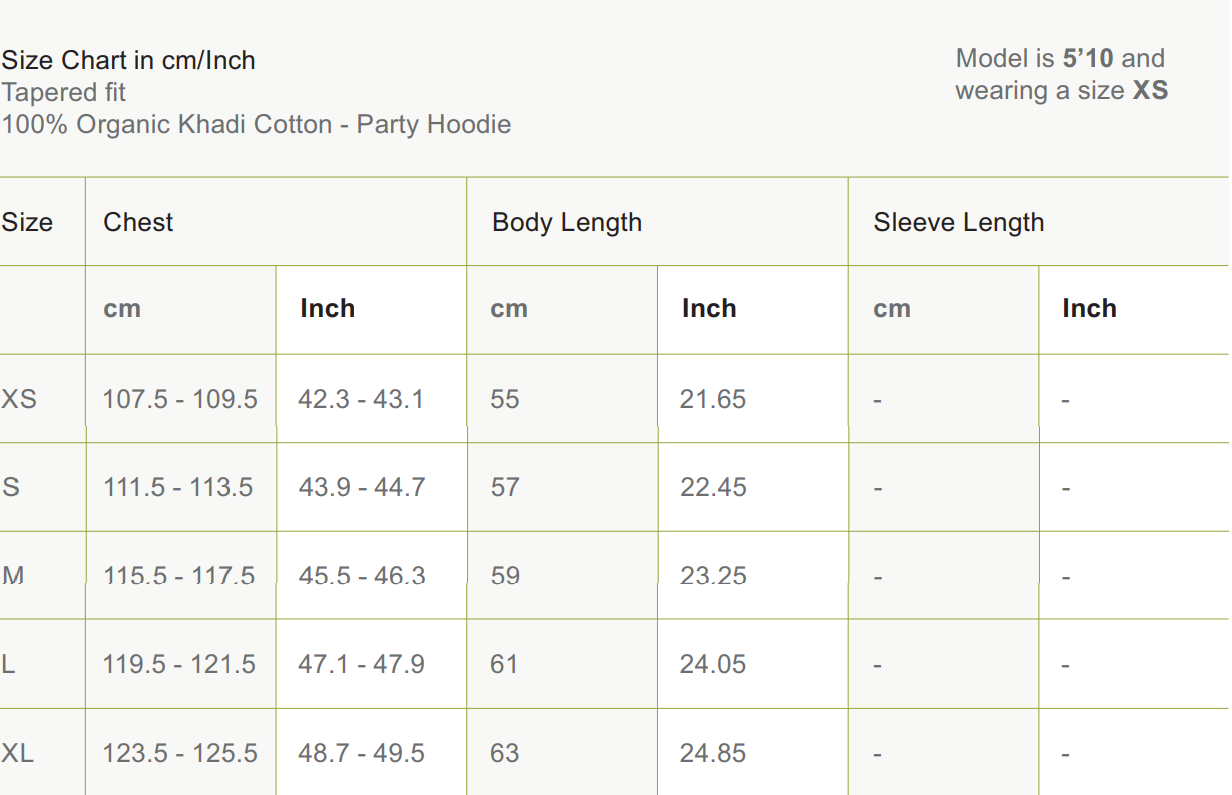Select chest value 115.5 - 117.5
The height and width of the screenshot is (795, 1232).
(x=180, y=576)
